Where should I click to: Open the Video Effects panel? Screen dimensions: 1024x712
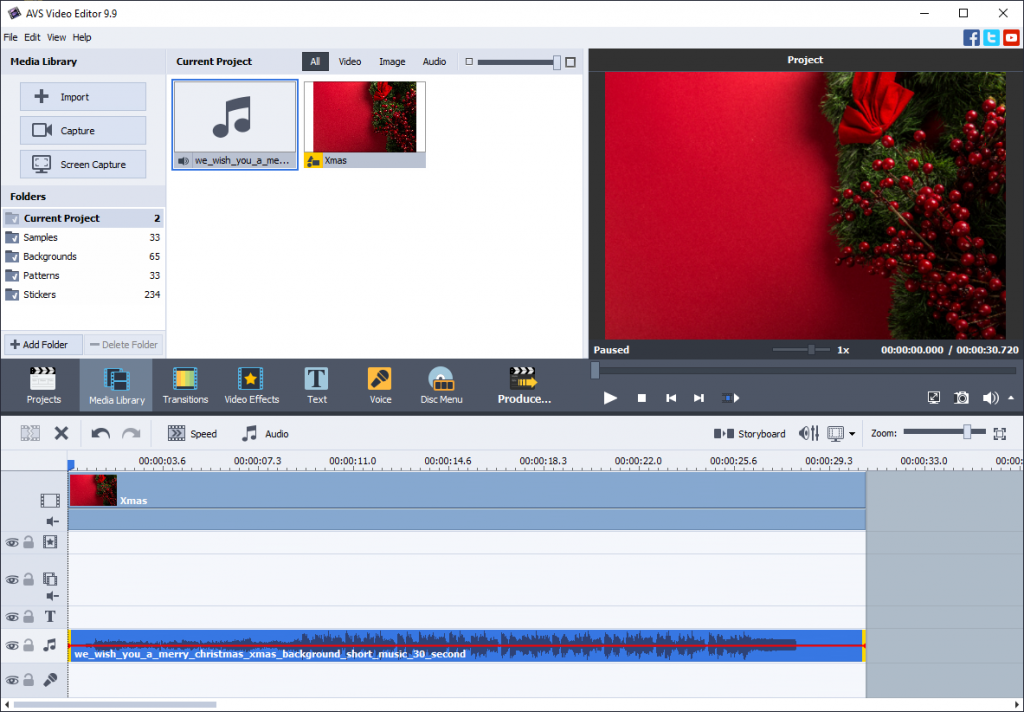(251, 385)
